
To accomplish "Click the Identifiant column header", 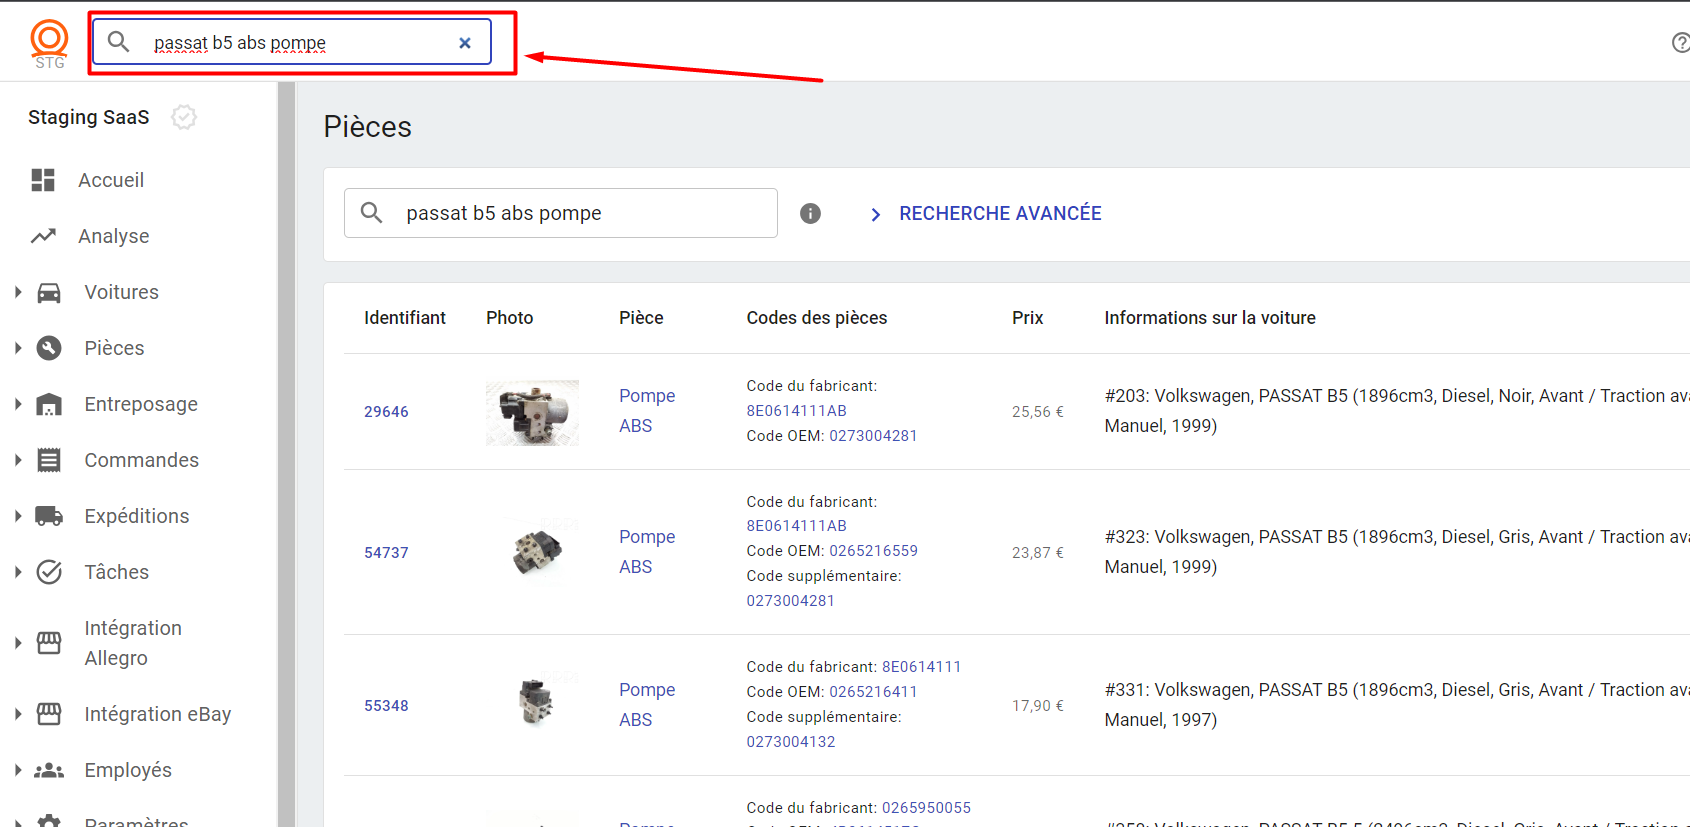I will pos(405,318).
